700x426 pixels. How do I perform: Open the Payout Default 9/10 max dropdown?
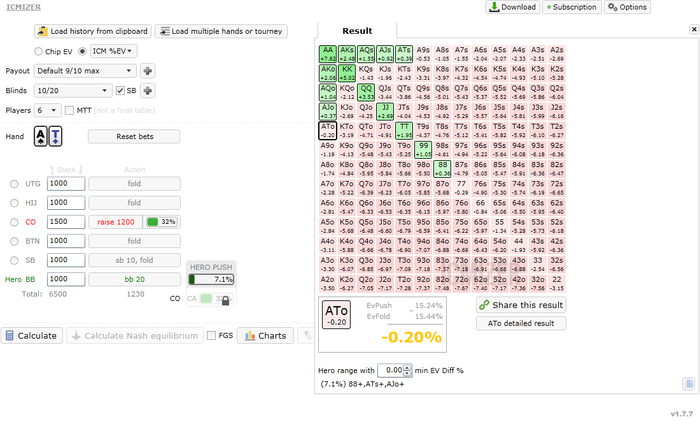pyautogui.click(x=85, y=71)
